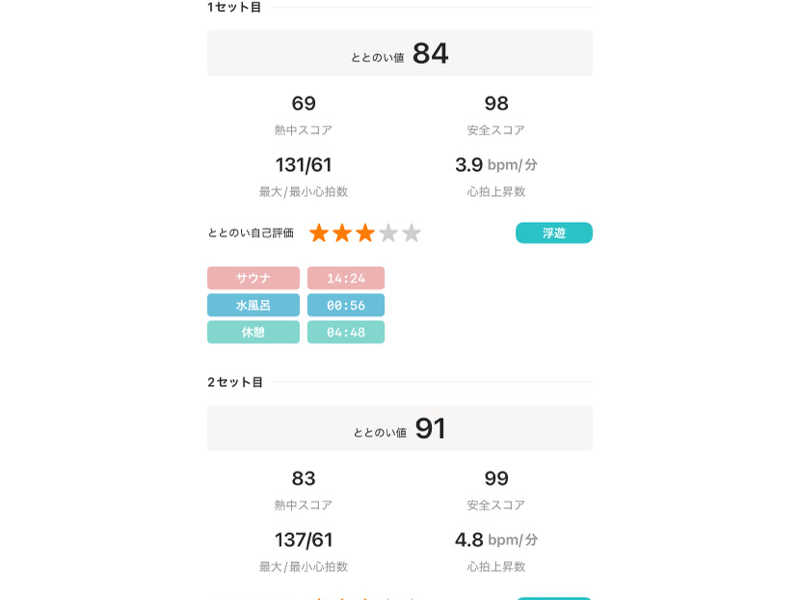This screenshot has width=800, height=600.
Task: Select the 2セット目 section header
Action: [x=235, y=382]
